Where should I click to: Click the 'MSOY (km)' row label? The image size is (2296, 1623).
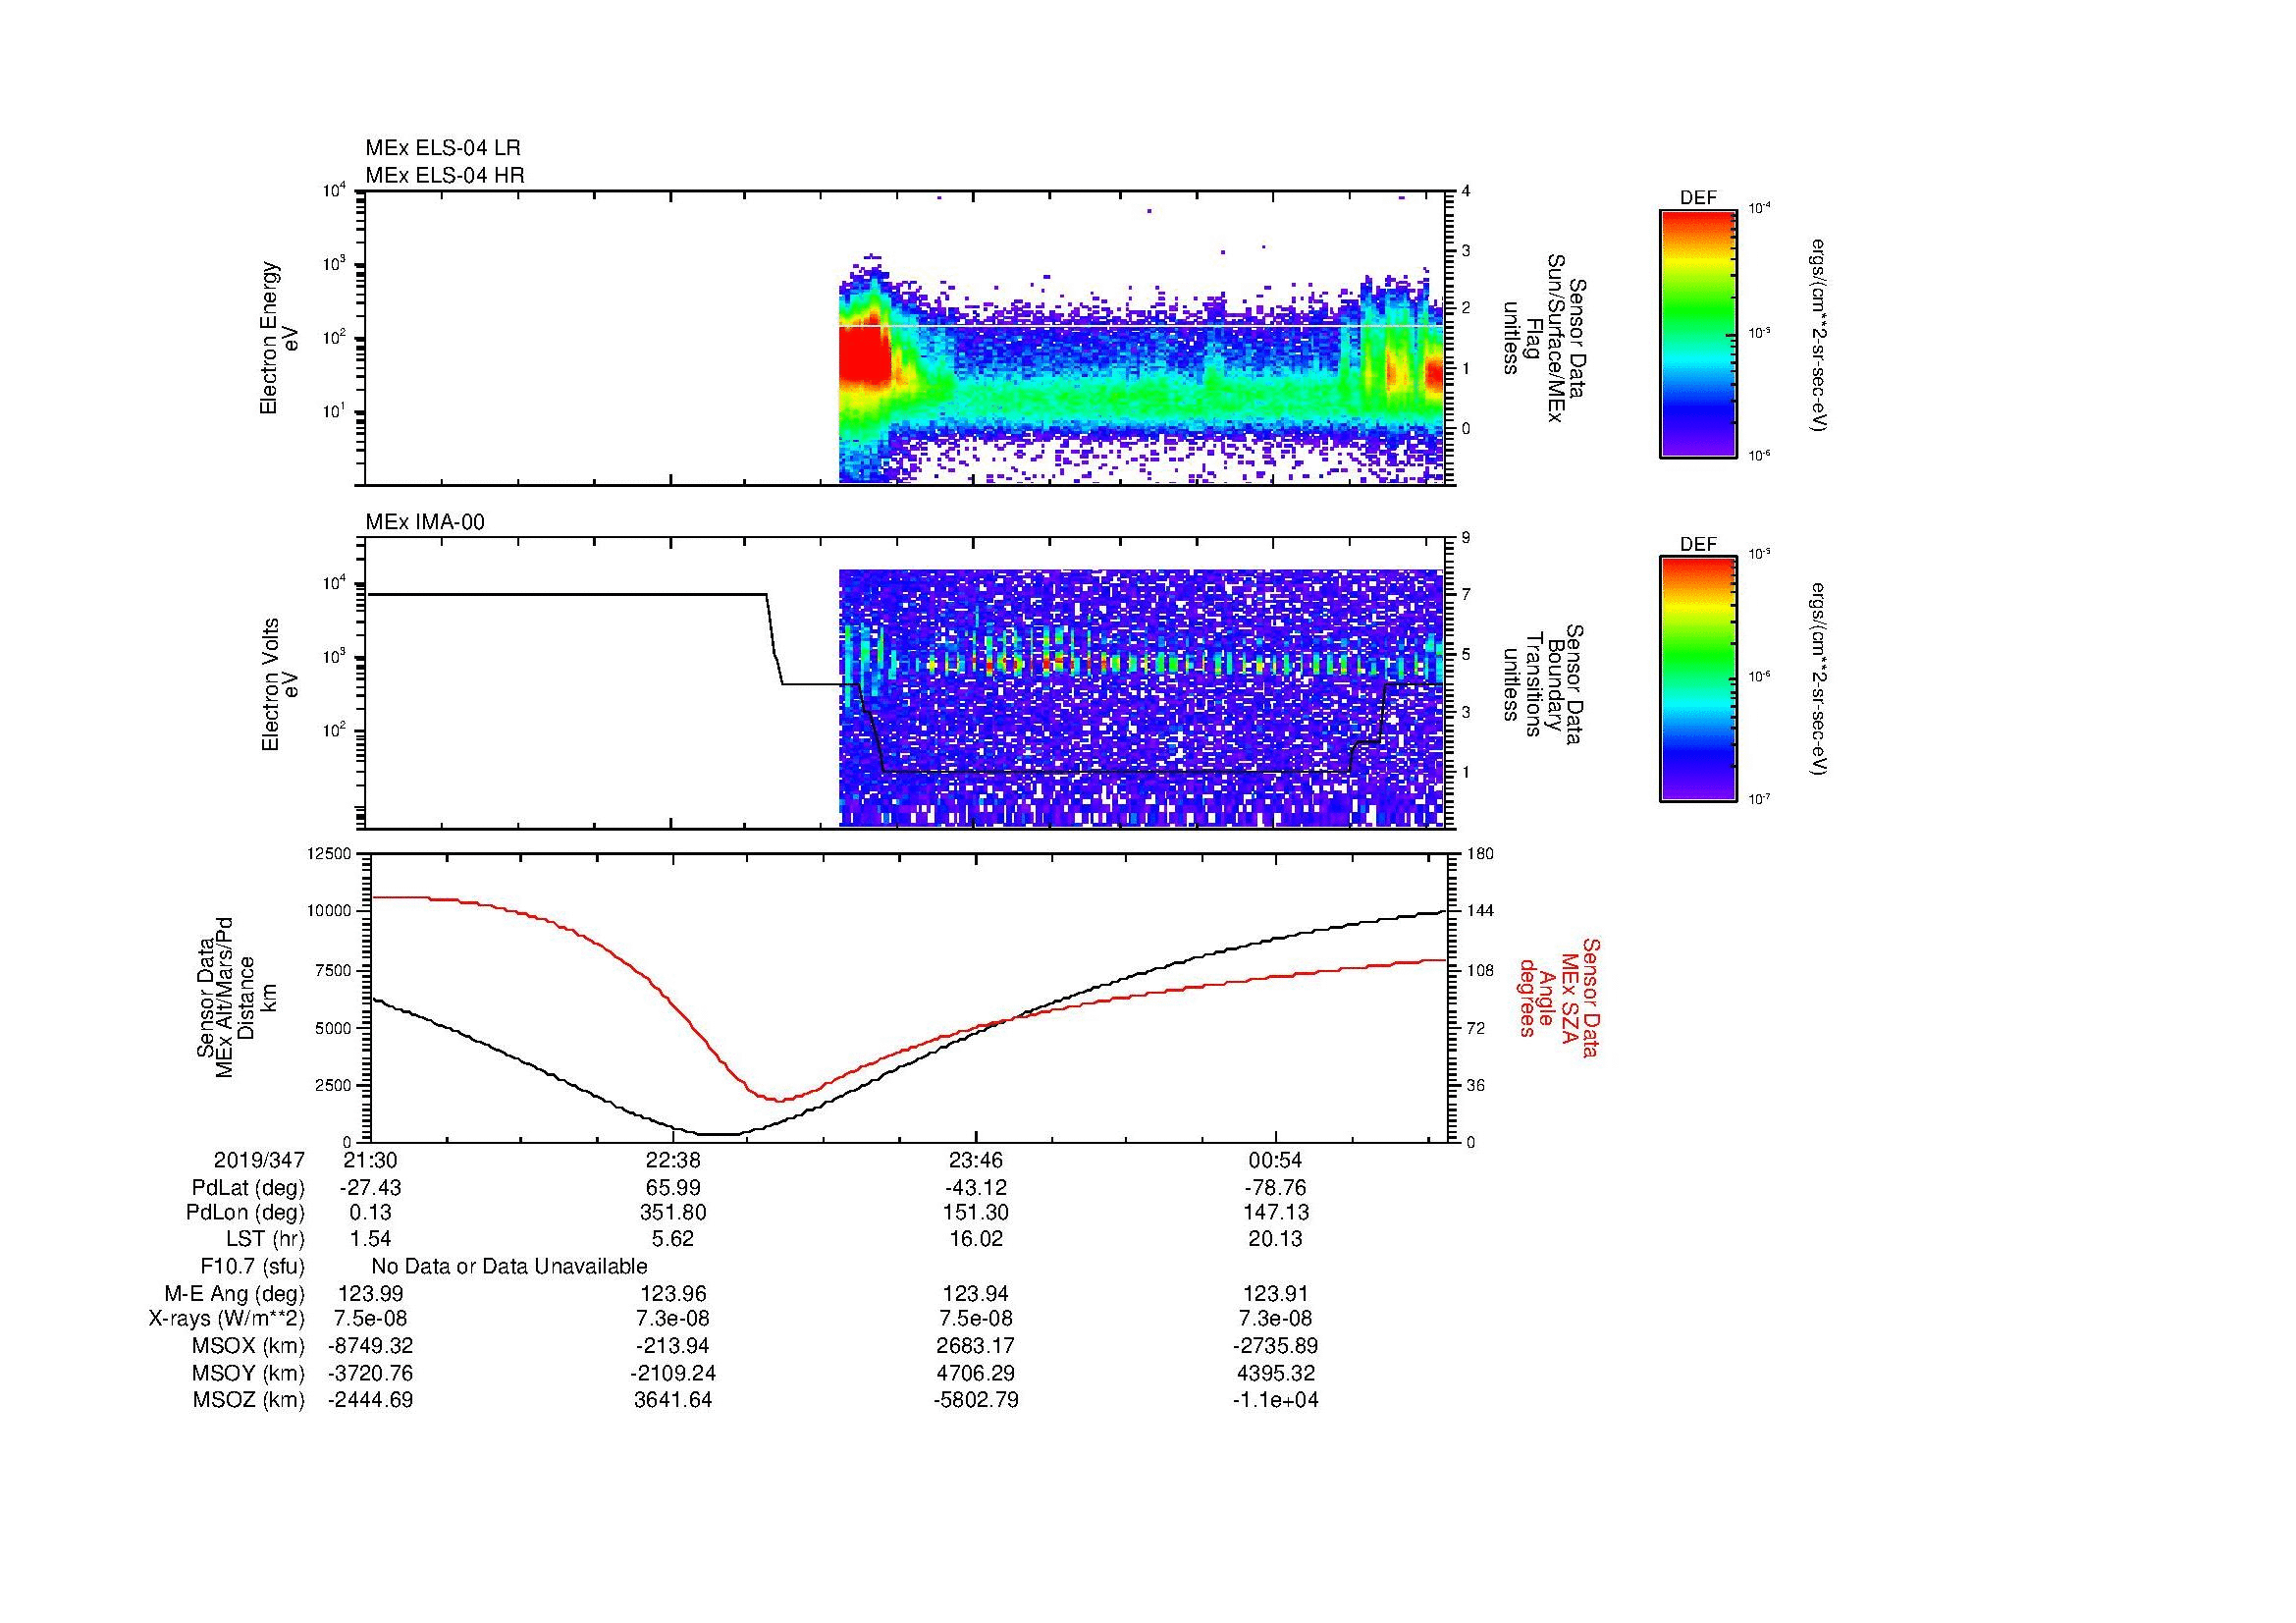248,1374
